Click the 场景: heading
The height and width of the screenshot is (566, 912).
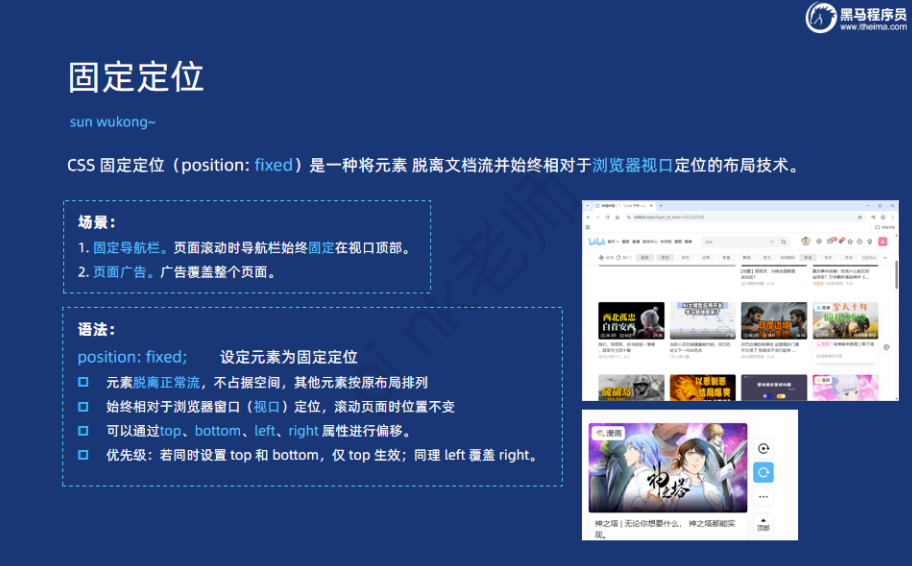coord(97,222)
